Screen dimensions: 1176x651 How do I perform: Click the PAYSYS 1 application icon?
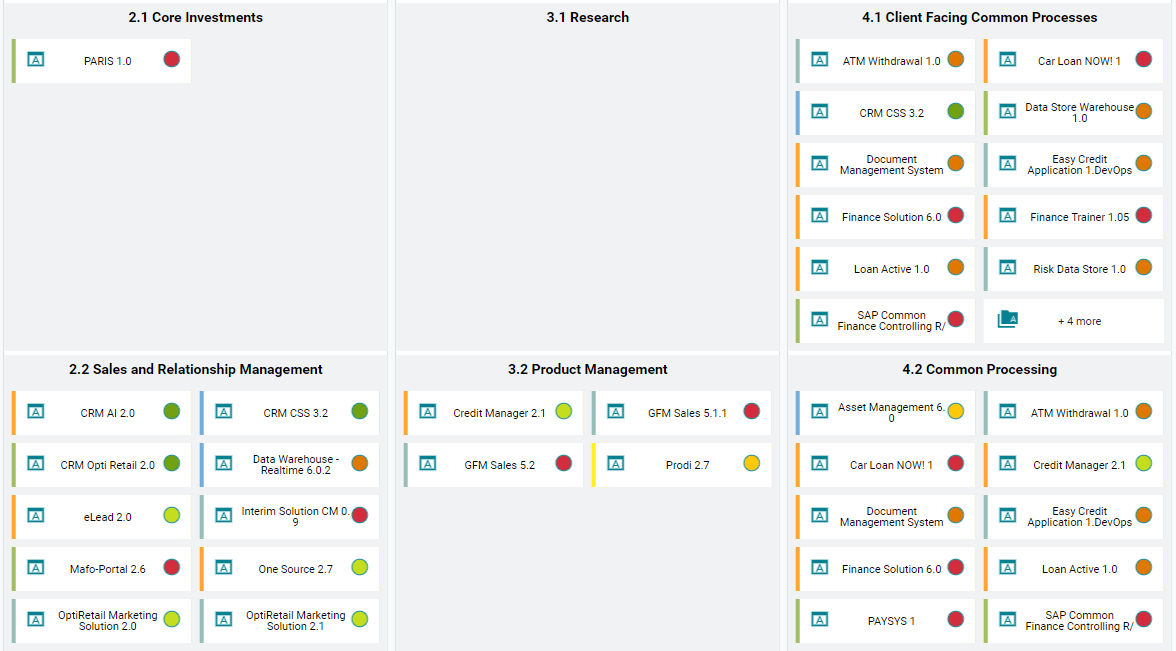820,620
